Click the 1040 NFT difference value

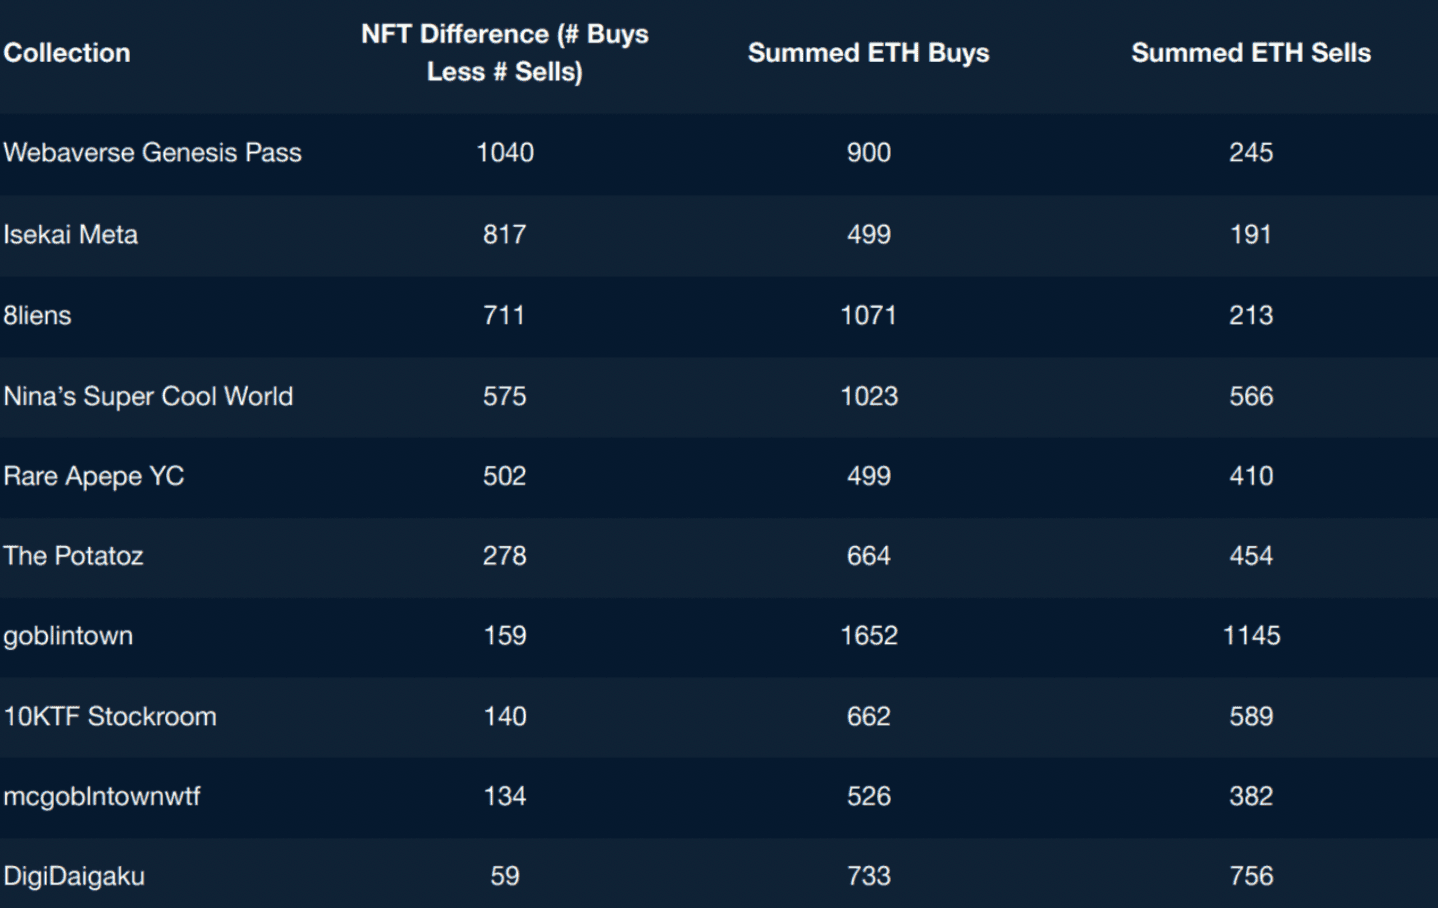pos(505,153)
